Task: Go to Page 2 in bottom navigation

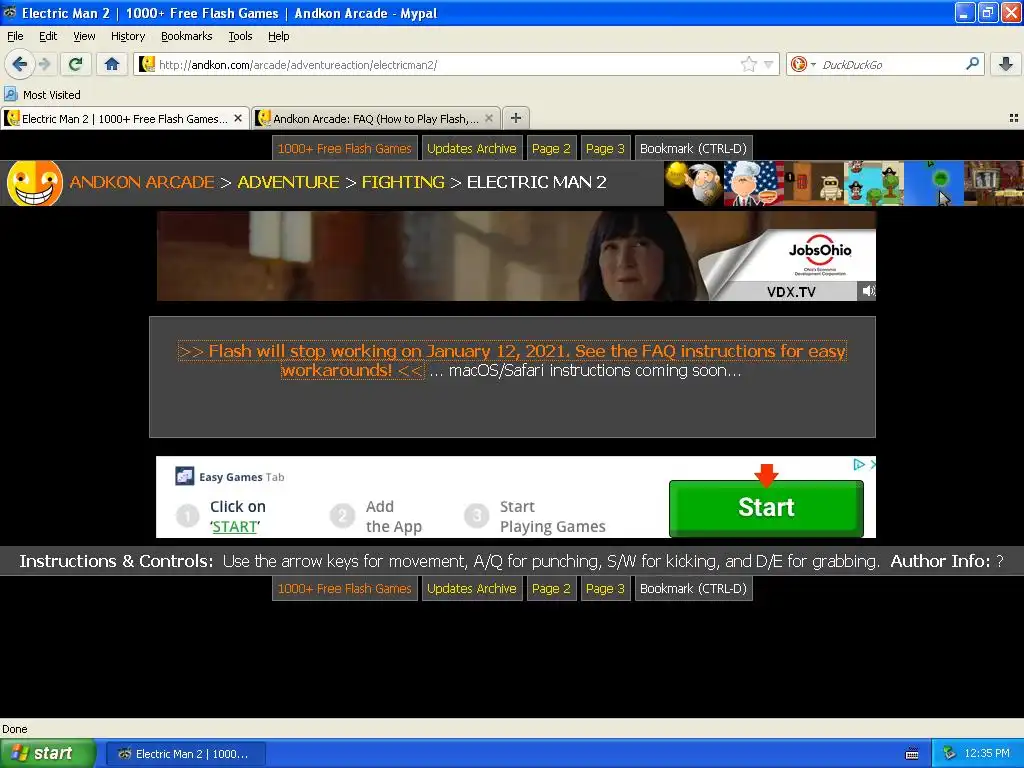Action: pyautogui.click(x=551, y=588)
